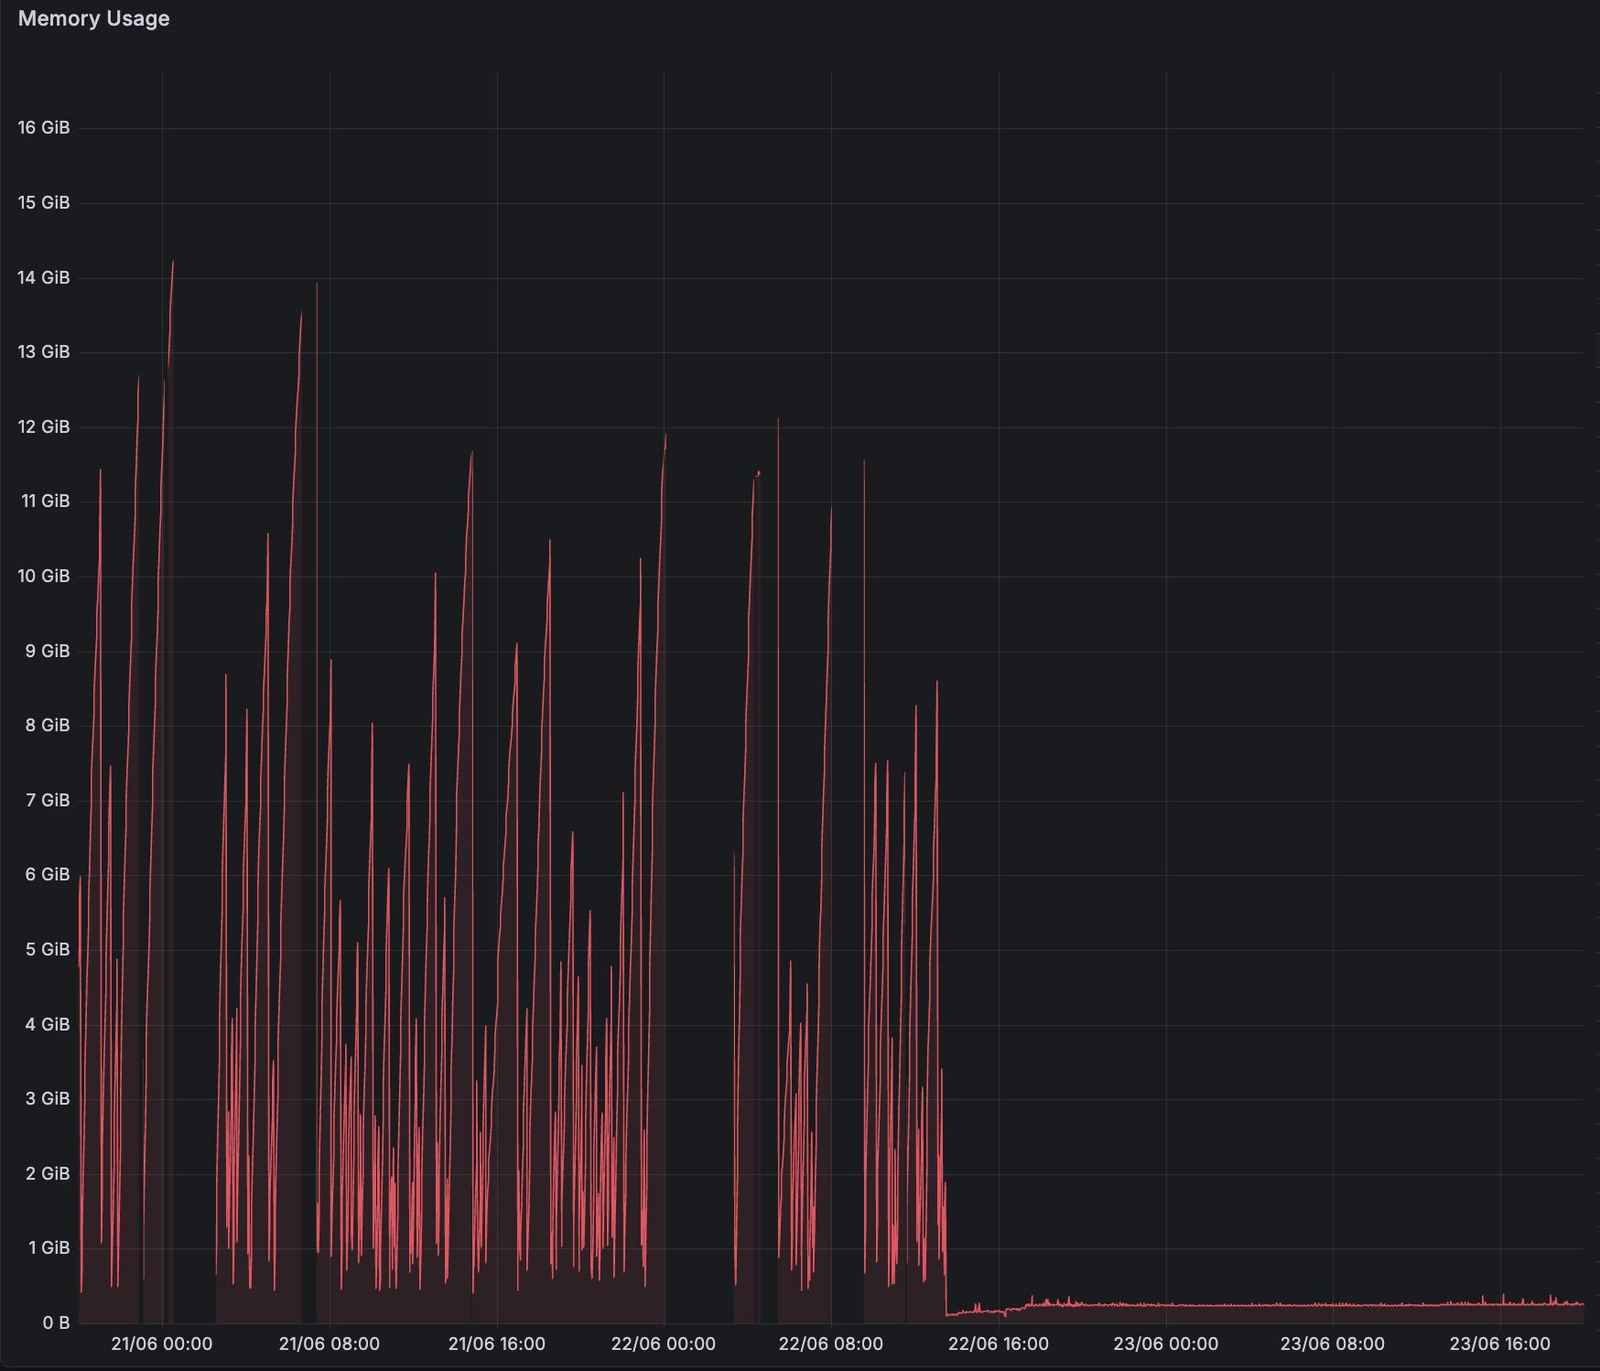Select the 11 GiB y-axis label

click(45, 501)
